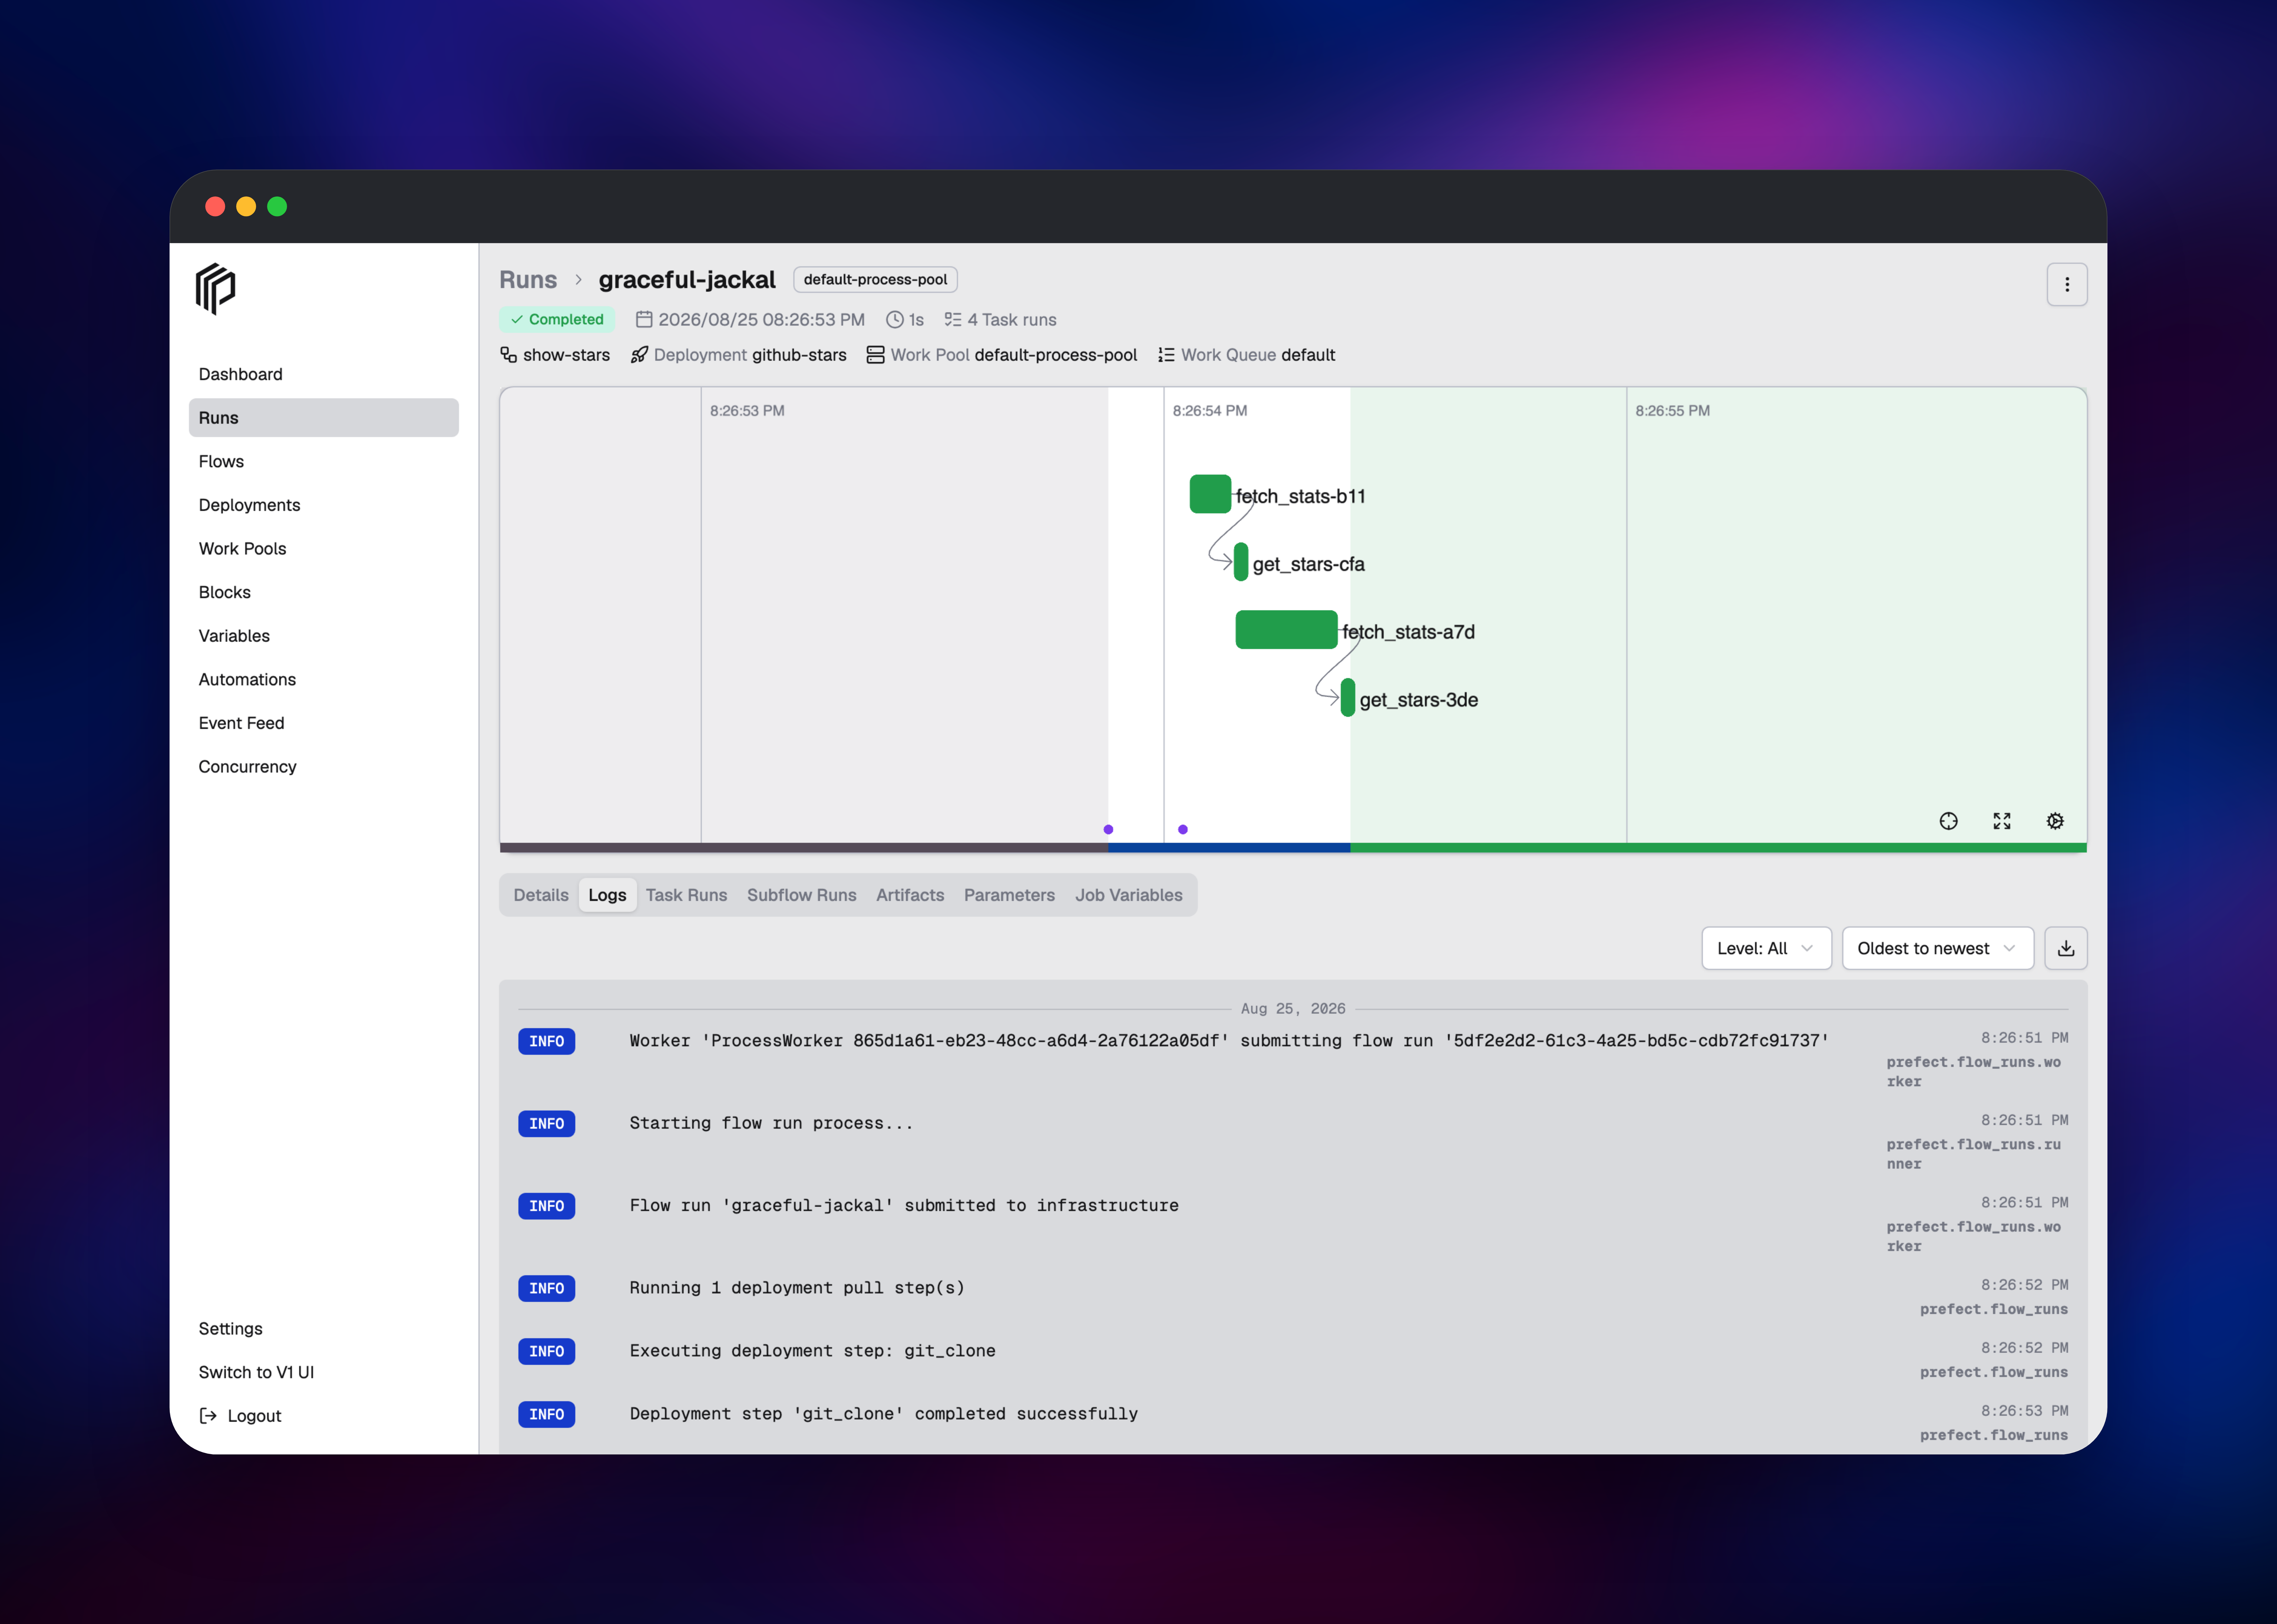Select the fetch_stats-b11 task node
The width and height of the screenshot is (2277, 1624).
(x=1210, y=494)
